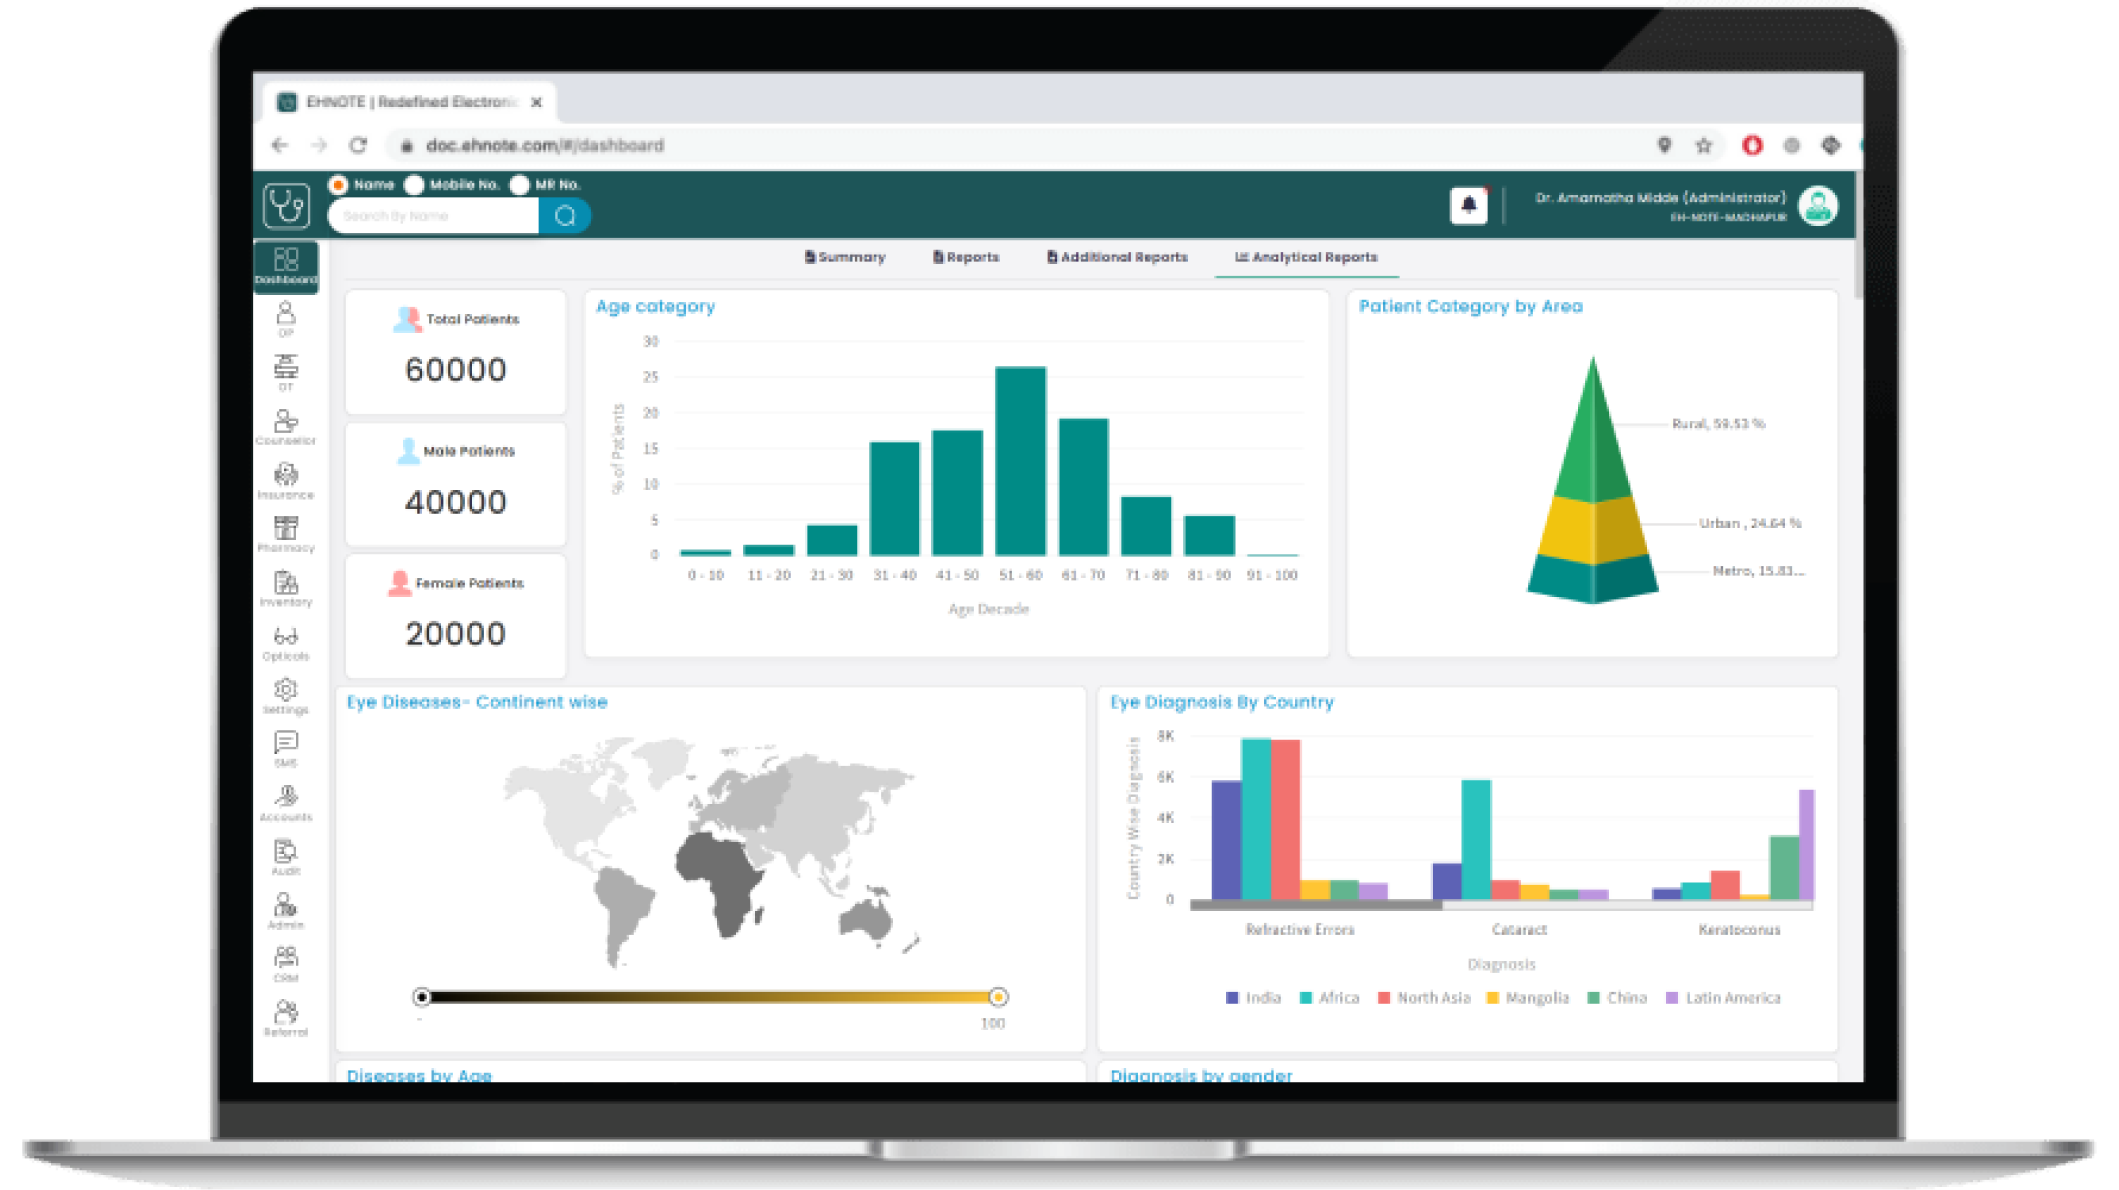Select the Mobile No. search option
Viewport: 2119px width, 1190px height.
(413, 184)
